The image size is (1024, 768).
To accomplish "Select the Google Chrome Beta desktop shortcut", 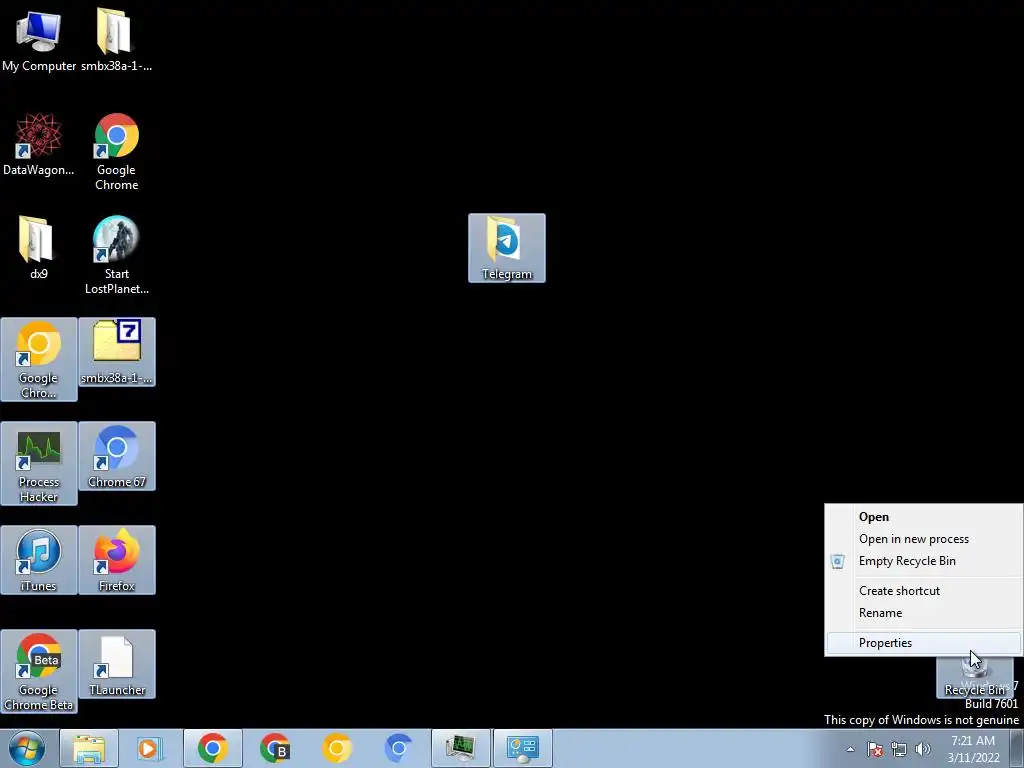I will coord(39,671).
